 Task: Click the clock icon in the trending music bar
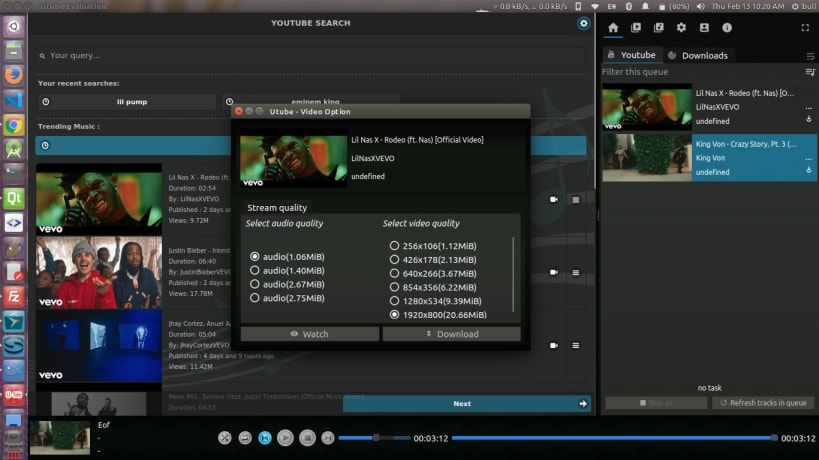[x=45, y=146]
